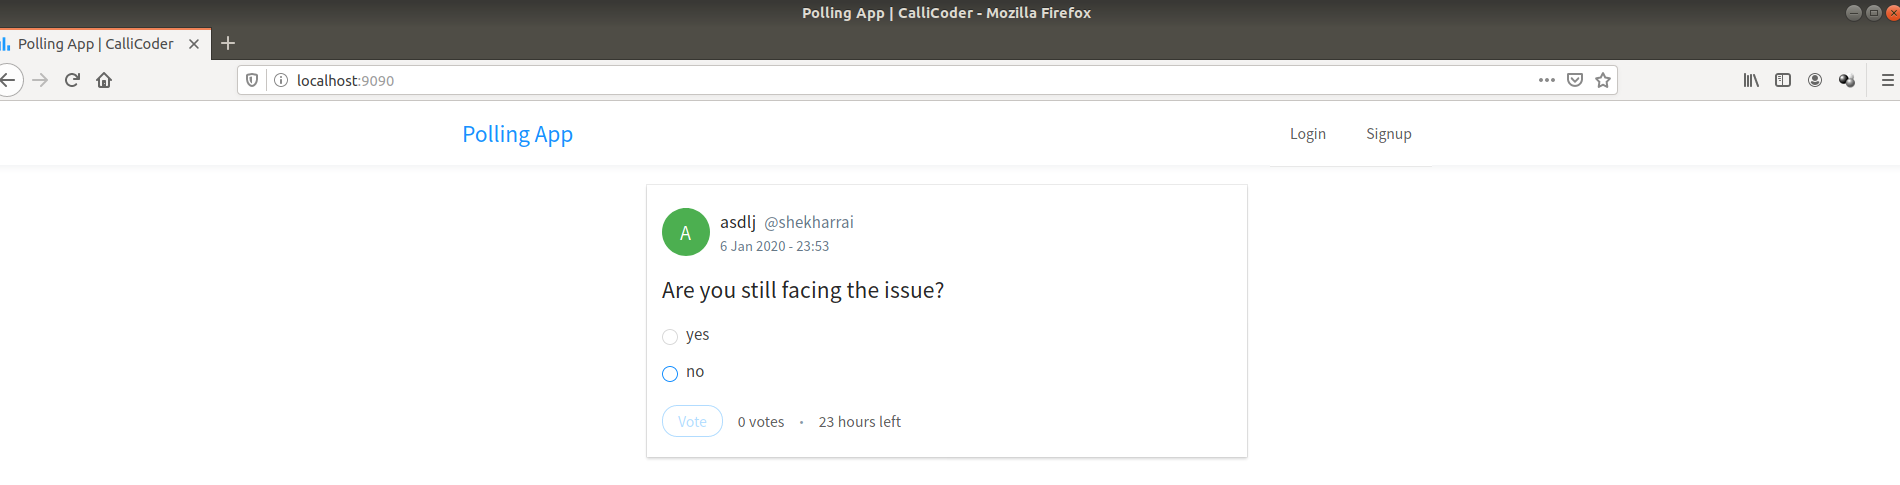The image size is (1900, 485).
Task: Reload the current page
Action: (72, 80)
